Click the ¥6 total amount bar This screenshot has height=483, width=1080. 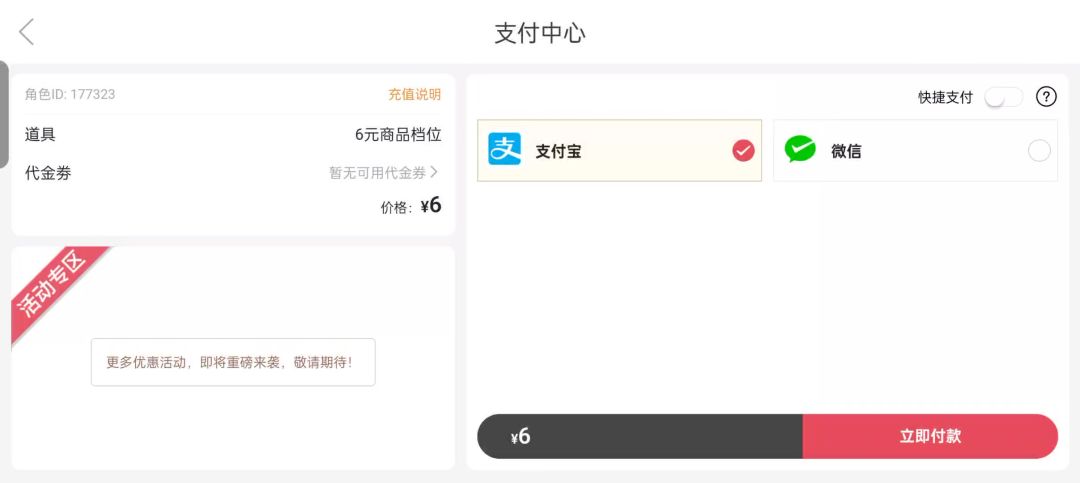[x=640, y=437]
